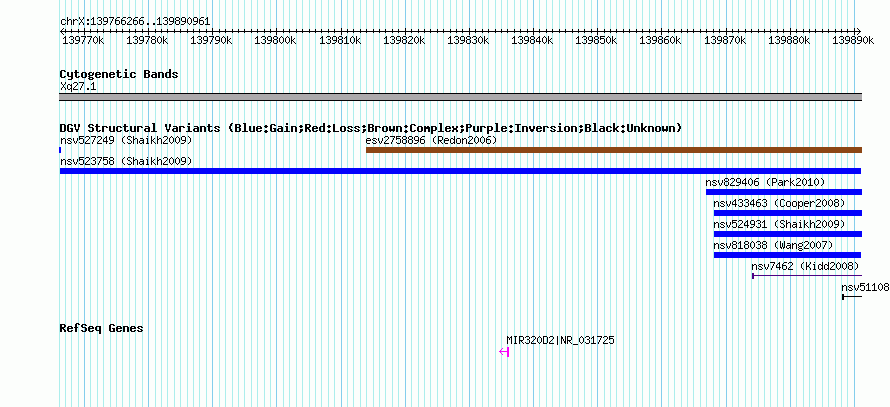
Task: Click the 139890k ruler tick label
Action: (x=854, y=41)
